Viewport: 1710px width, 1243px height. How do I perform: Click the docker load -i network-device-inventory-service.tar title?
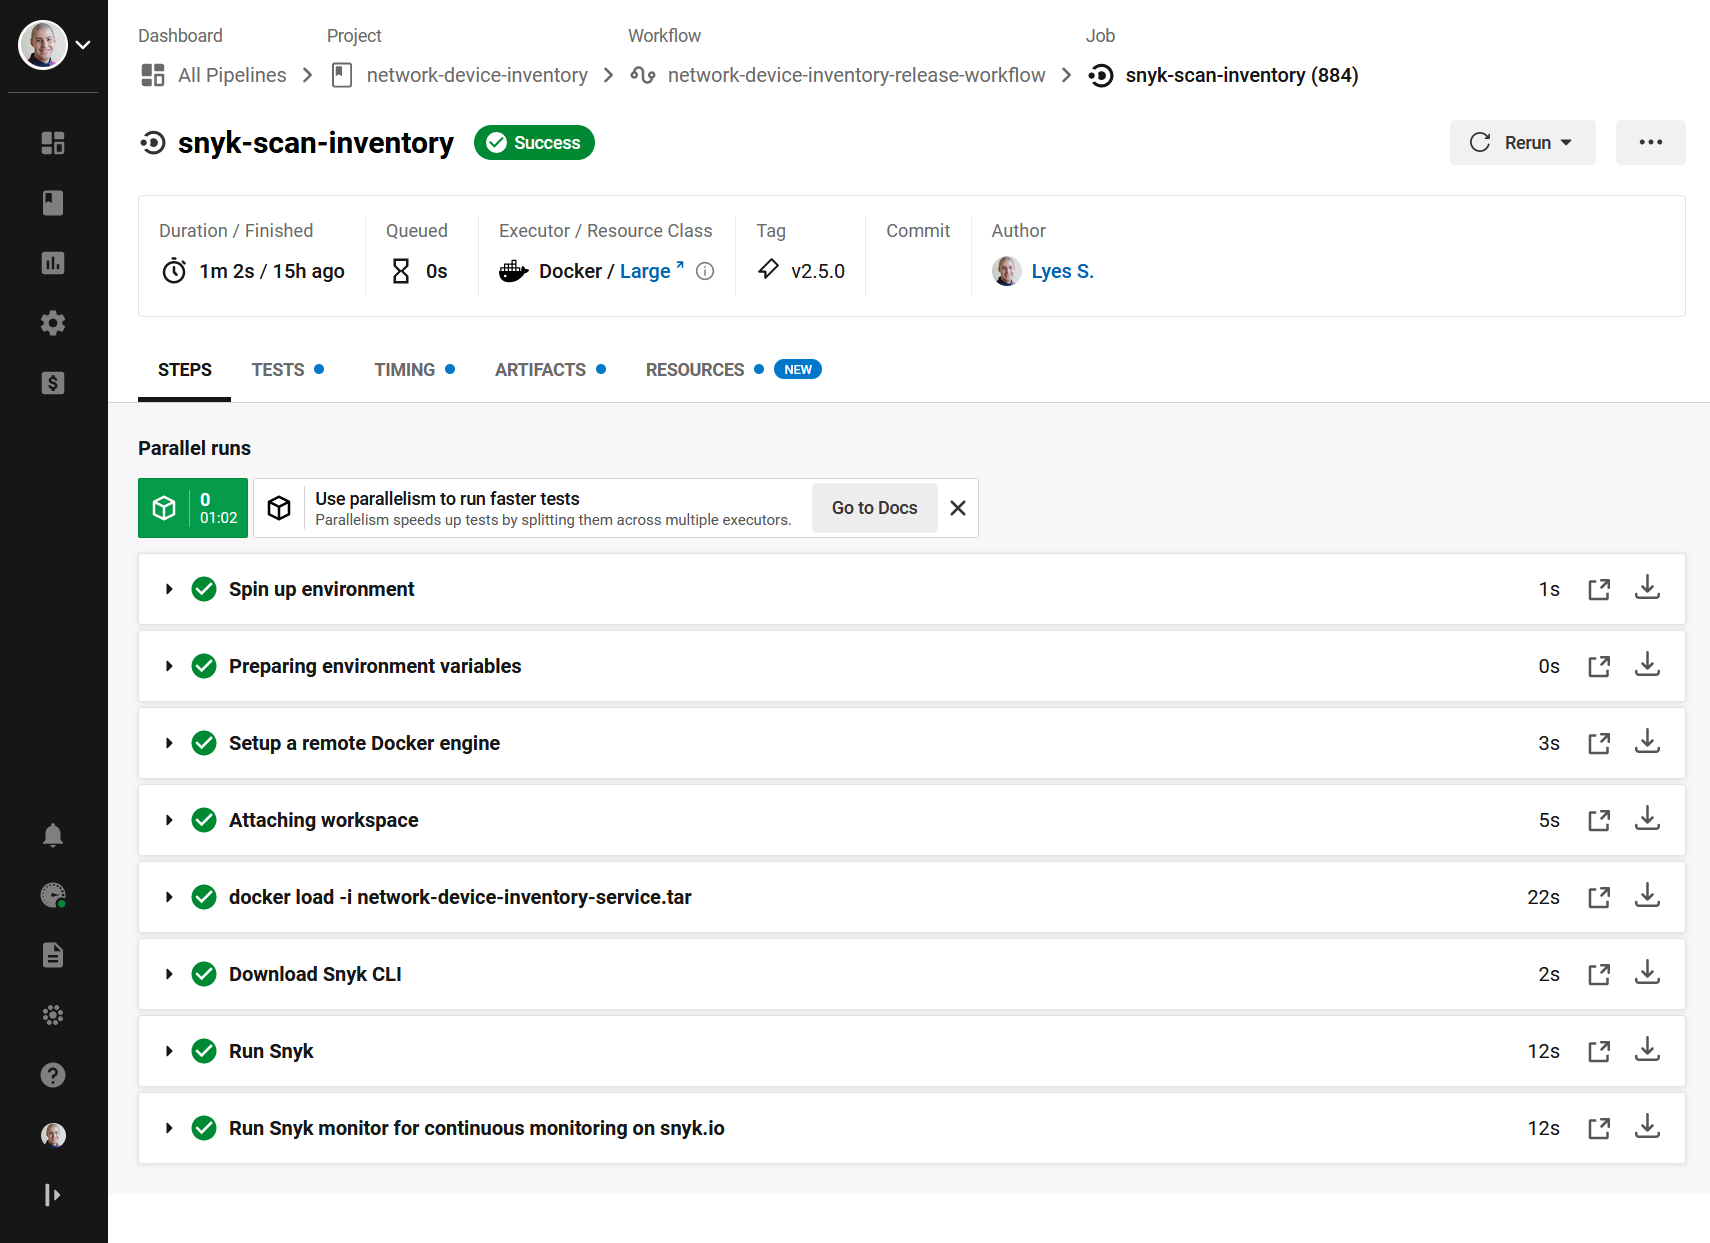pyautogui.click(x=460, y=897)
